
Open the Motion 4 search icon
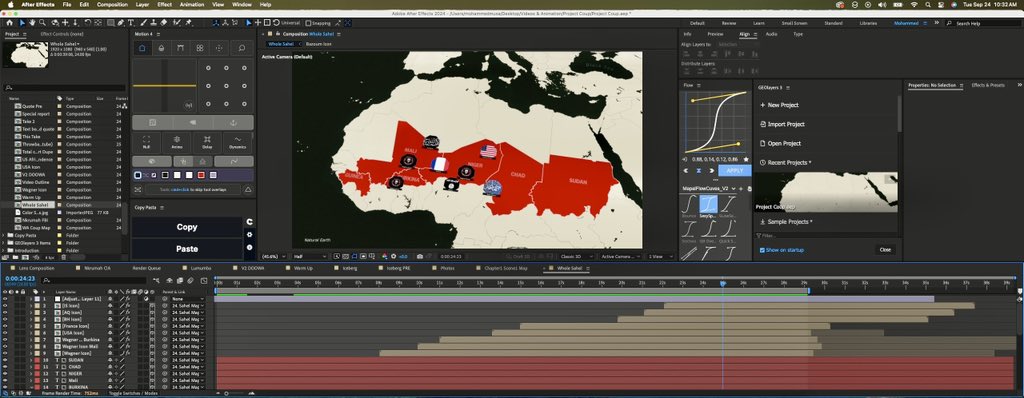click(241, 48)
